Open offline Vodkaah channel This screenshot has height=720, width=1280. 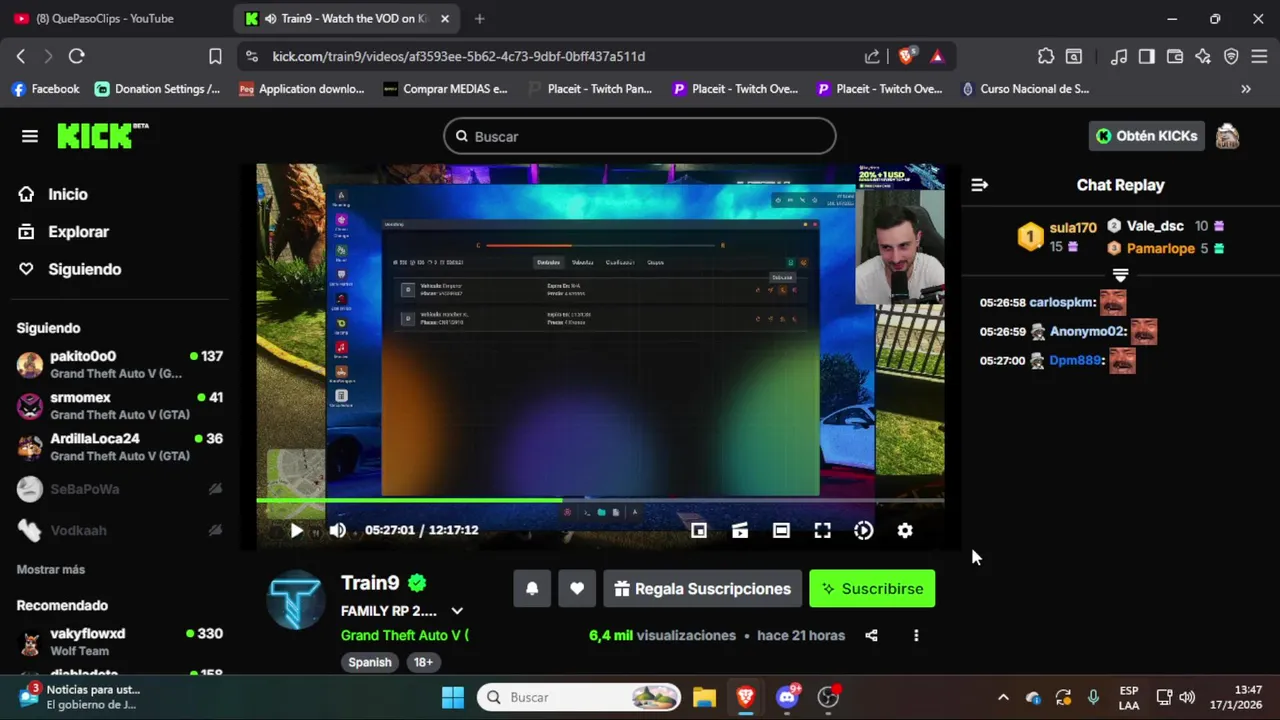coord(120,530)
